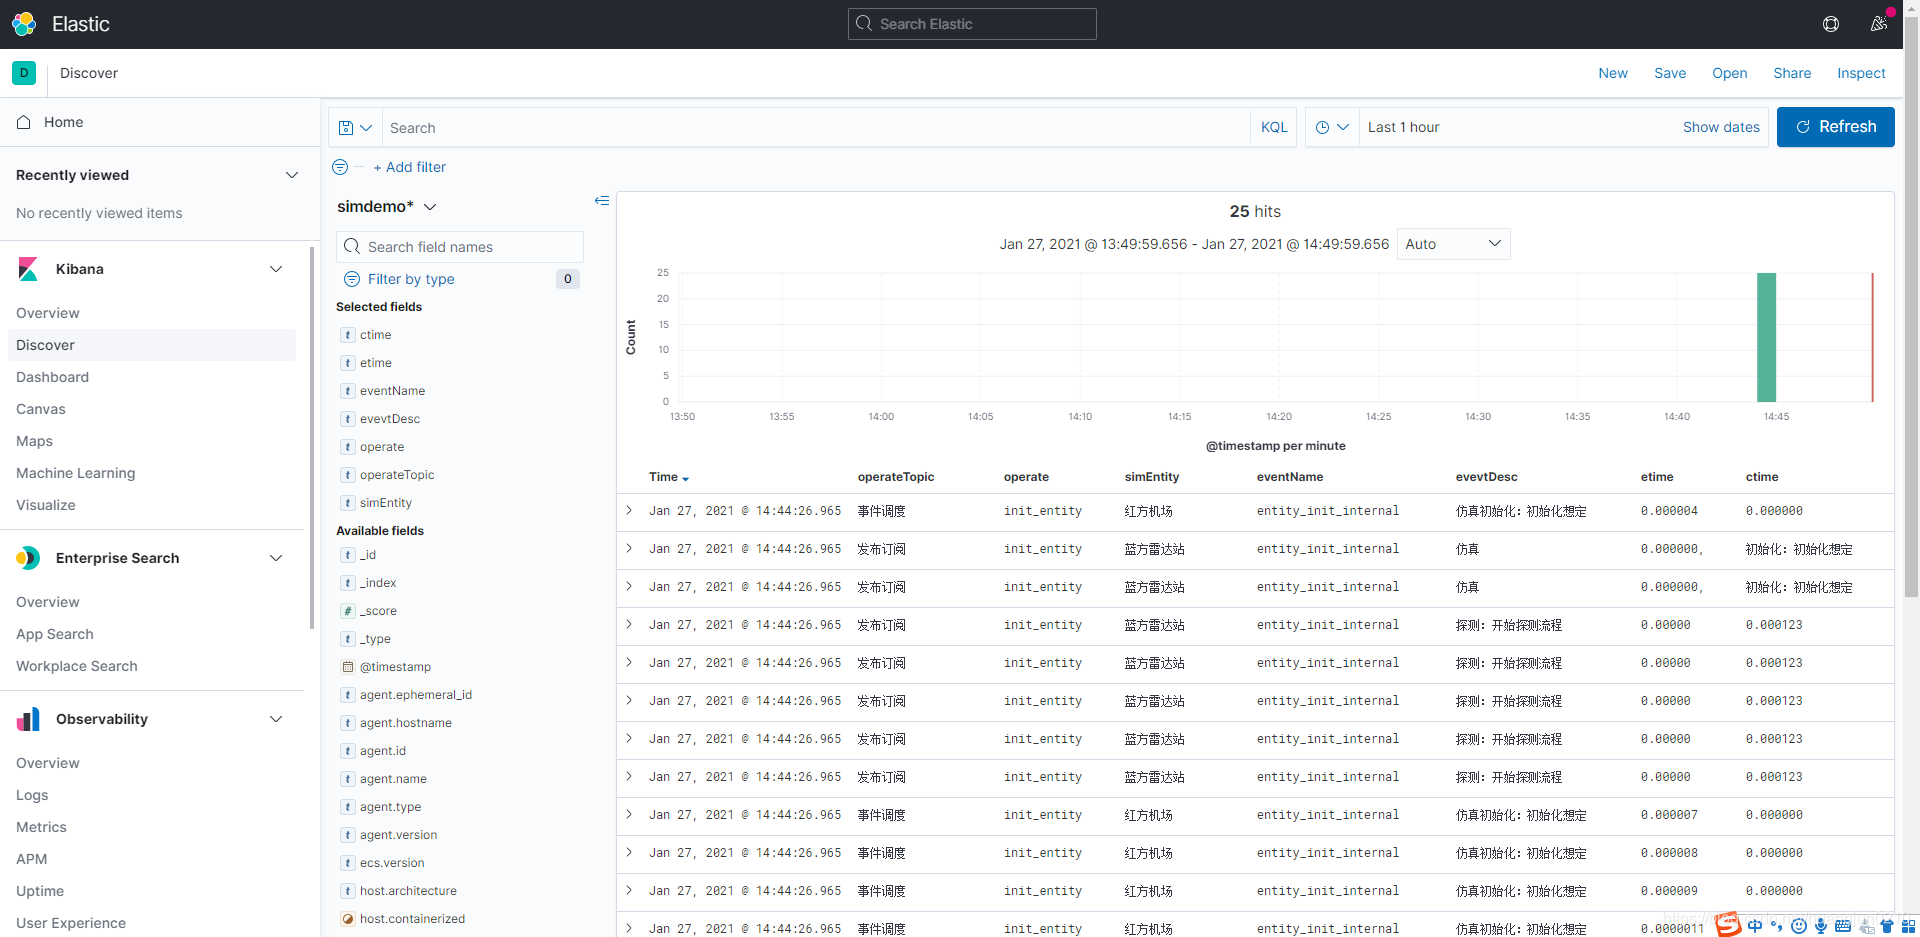1920x937 pixels.
Task: Click the Kibana logo icon
Action: (x=28, y=269)
